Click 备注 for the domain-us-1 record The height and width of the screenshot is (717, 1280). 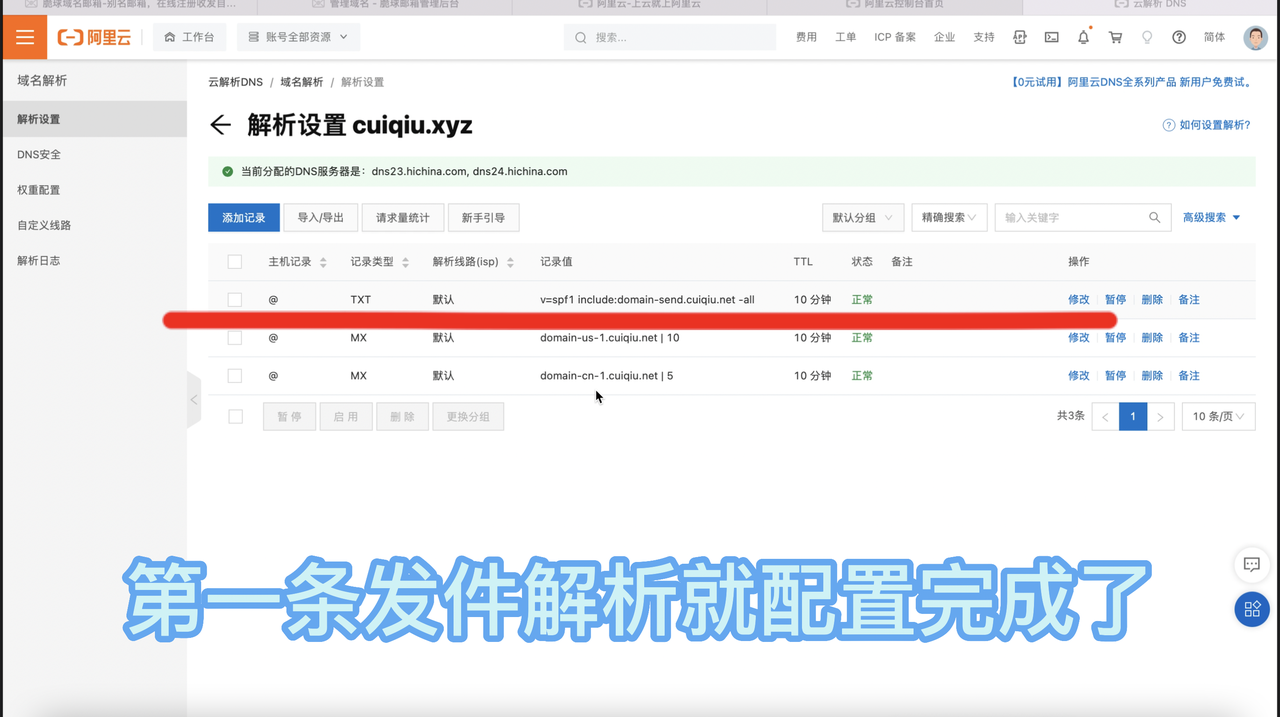point(1189,338)
